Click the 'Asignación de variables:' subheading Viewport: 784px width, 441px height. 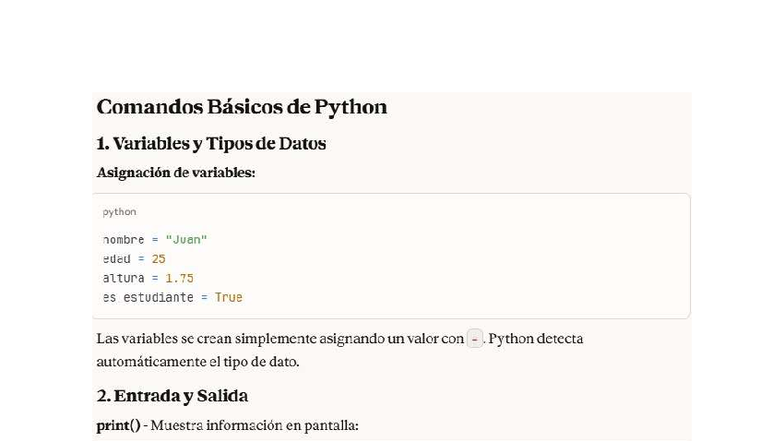[176, 173]
